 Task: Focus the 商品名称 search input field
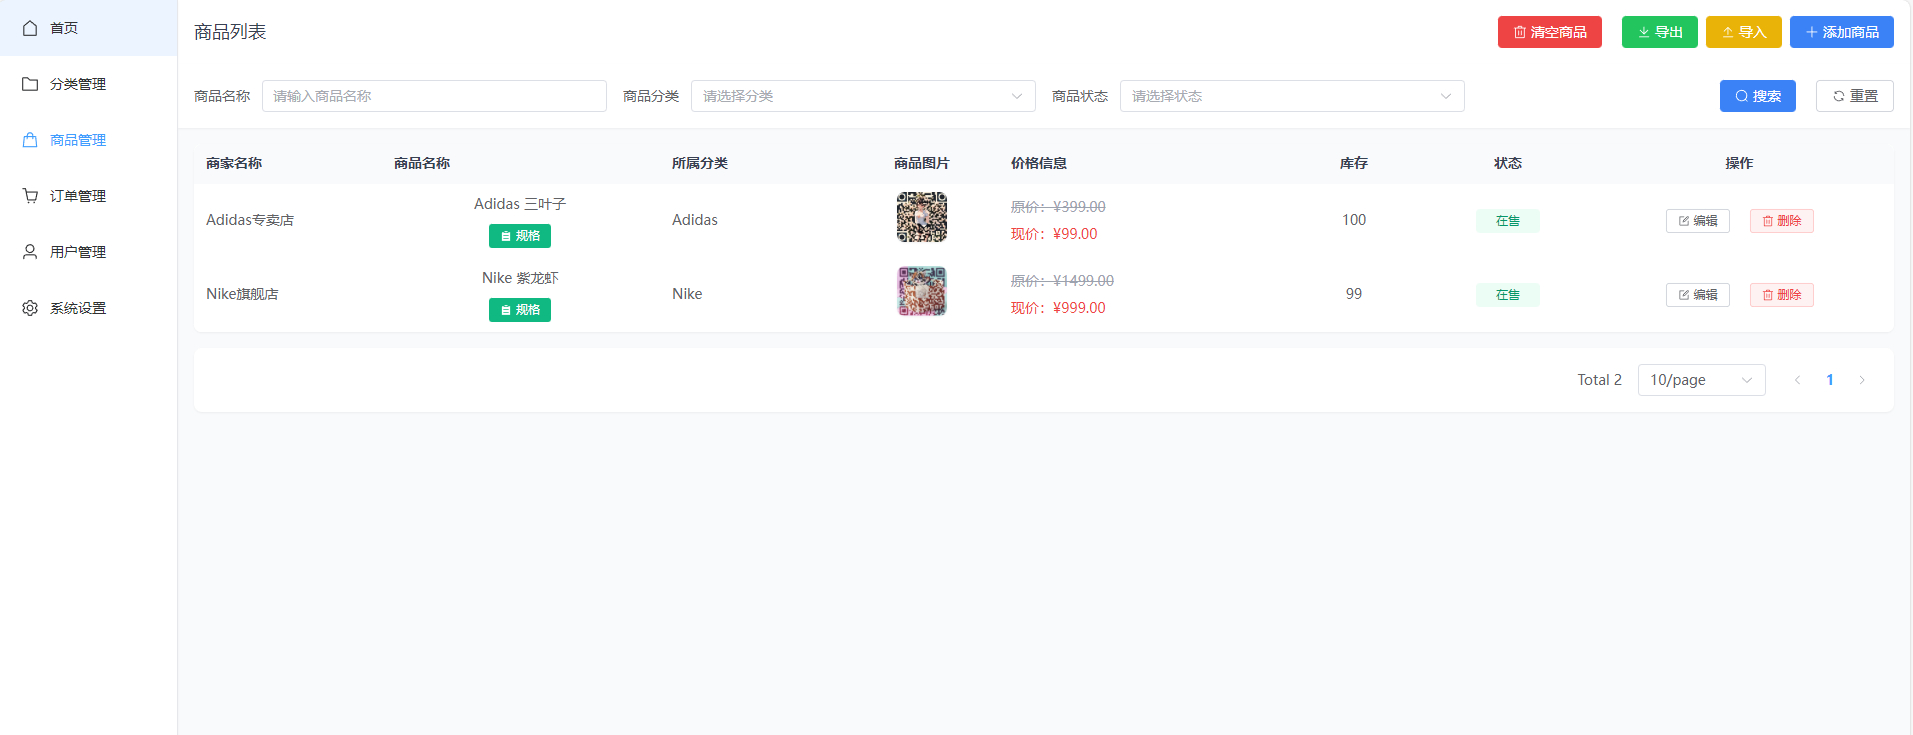click(x=434, y=96)
